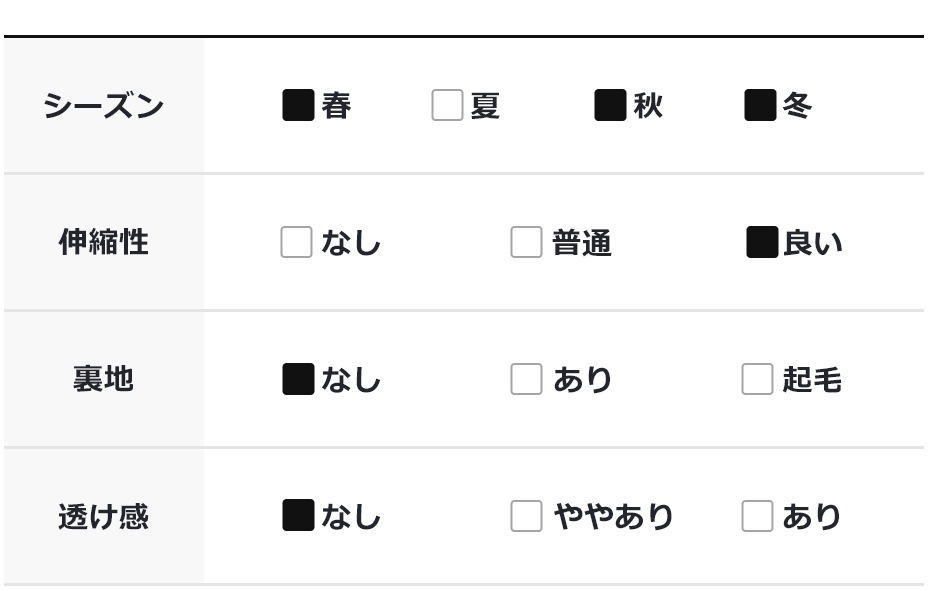Click the 伸縮性 row header
Screen dimensions: 928x590
coord(103,242)
